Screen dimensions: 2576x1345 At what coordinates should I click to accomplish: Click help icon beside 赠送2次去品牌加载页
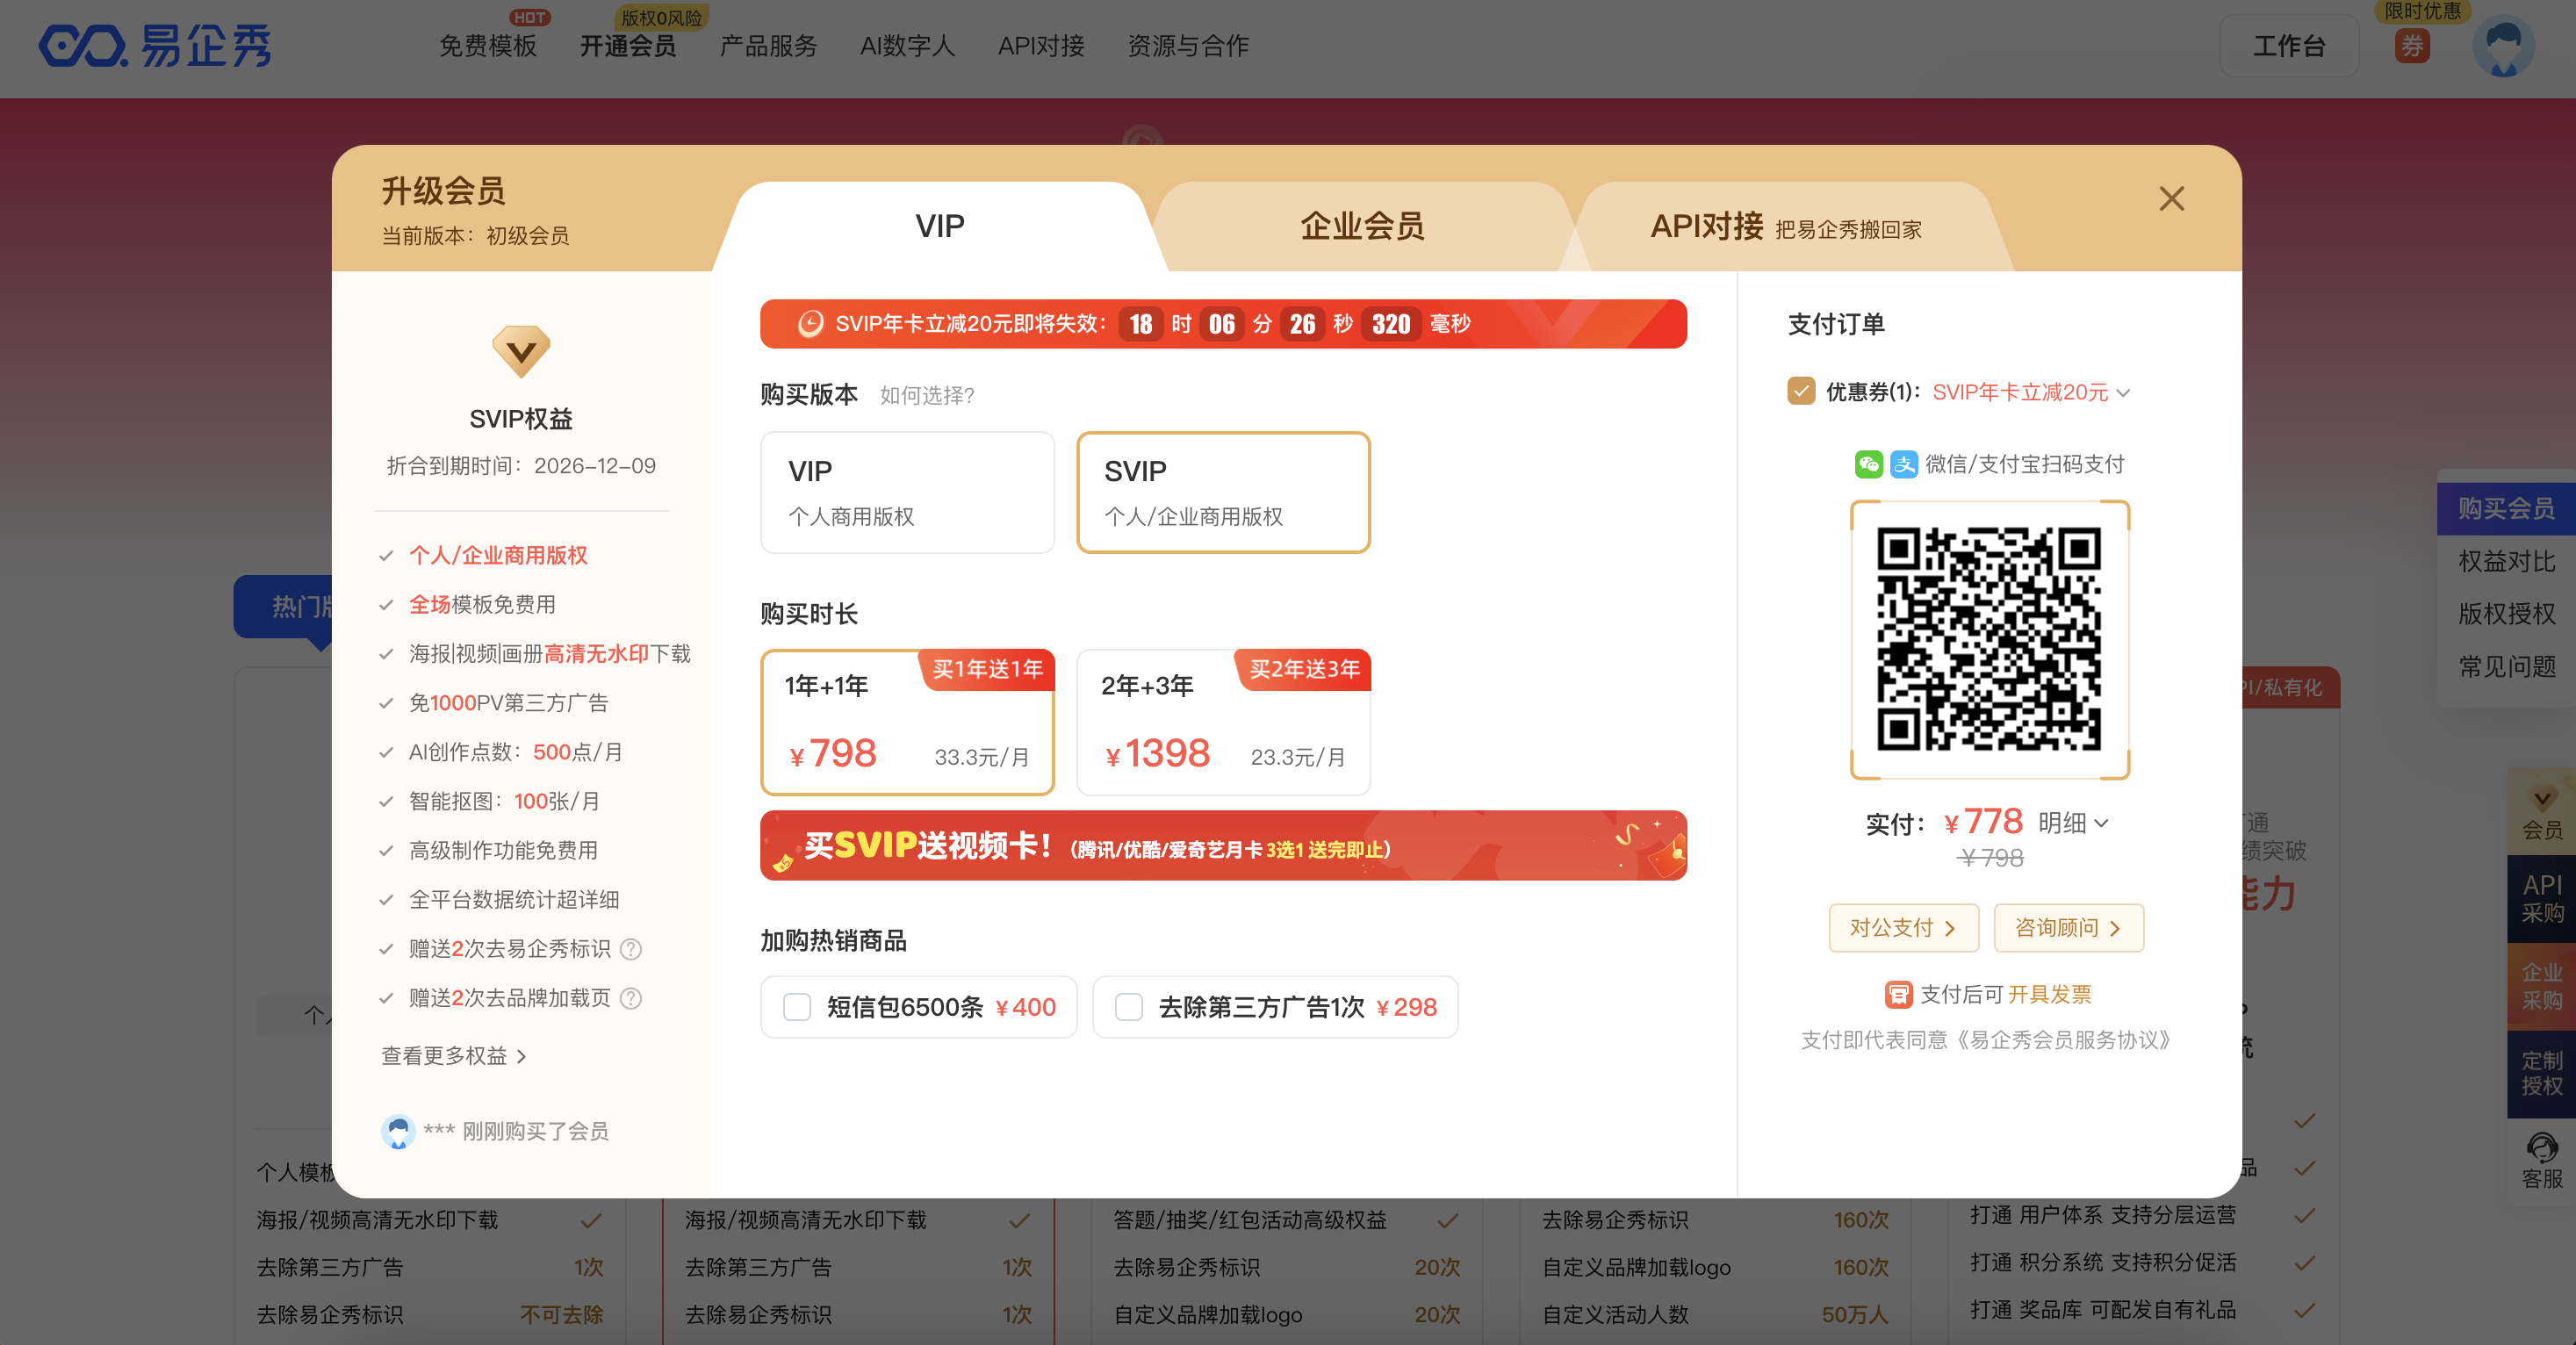pyautogui.click(x=631, y=998)
